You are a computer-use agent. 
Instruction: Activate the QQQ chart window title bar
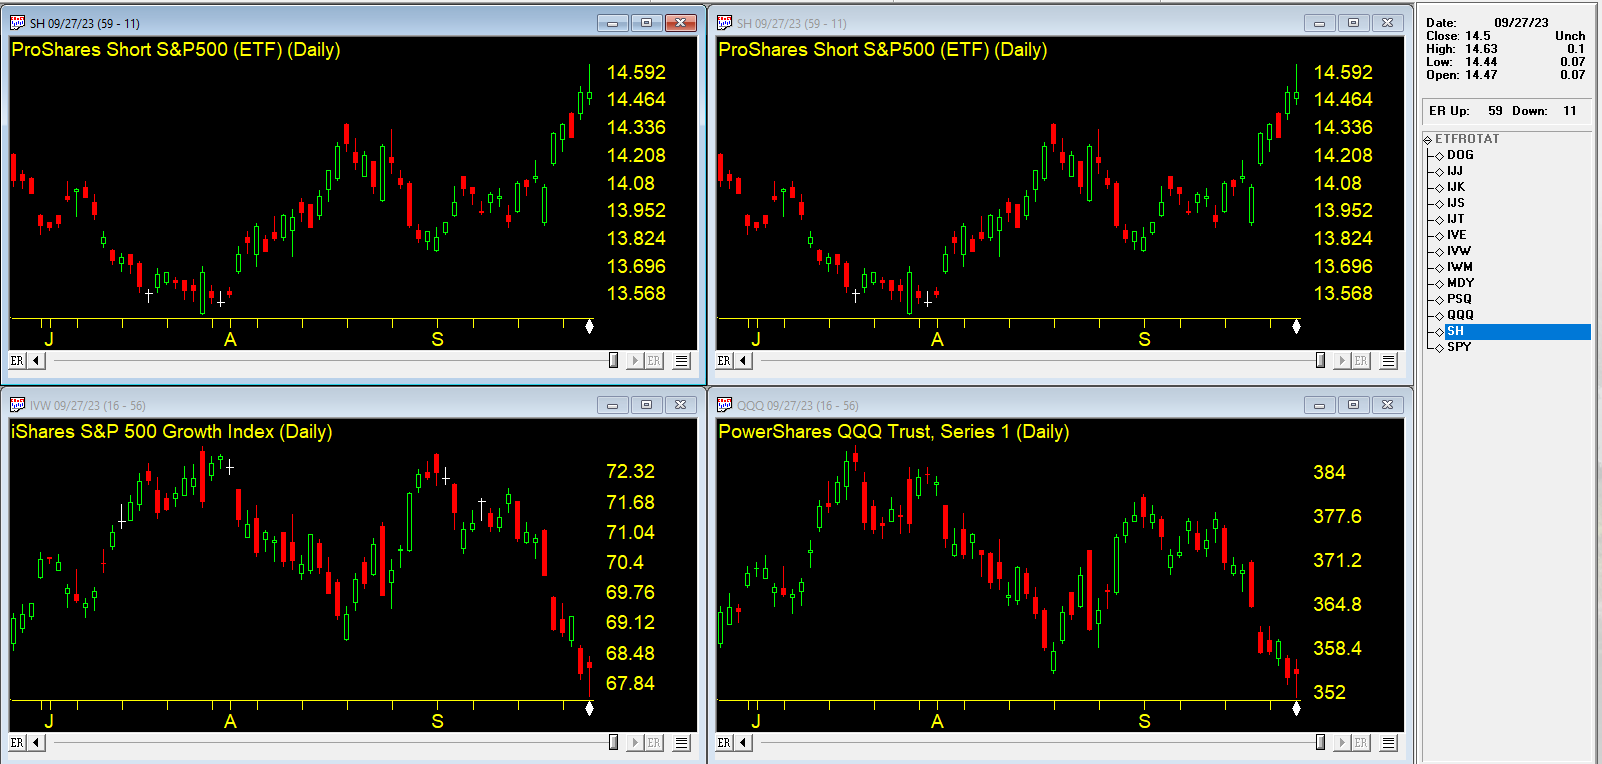[1000, 405]
